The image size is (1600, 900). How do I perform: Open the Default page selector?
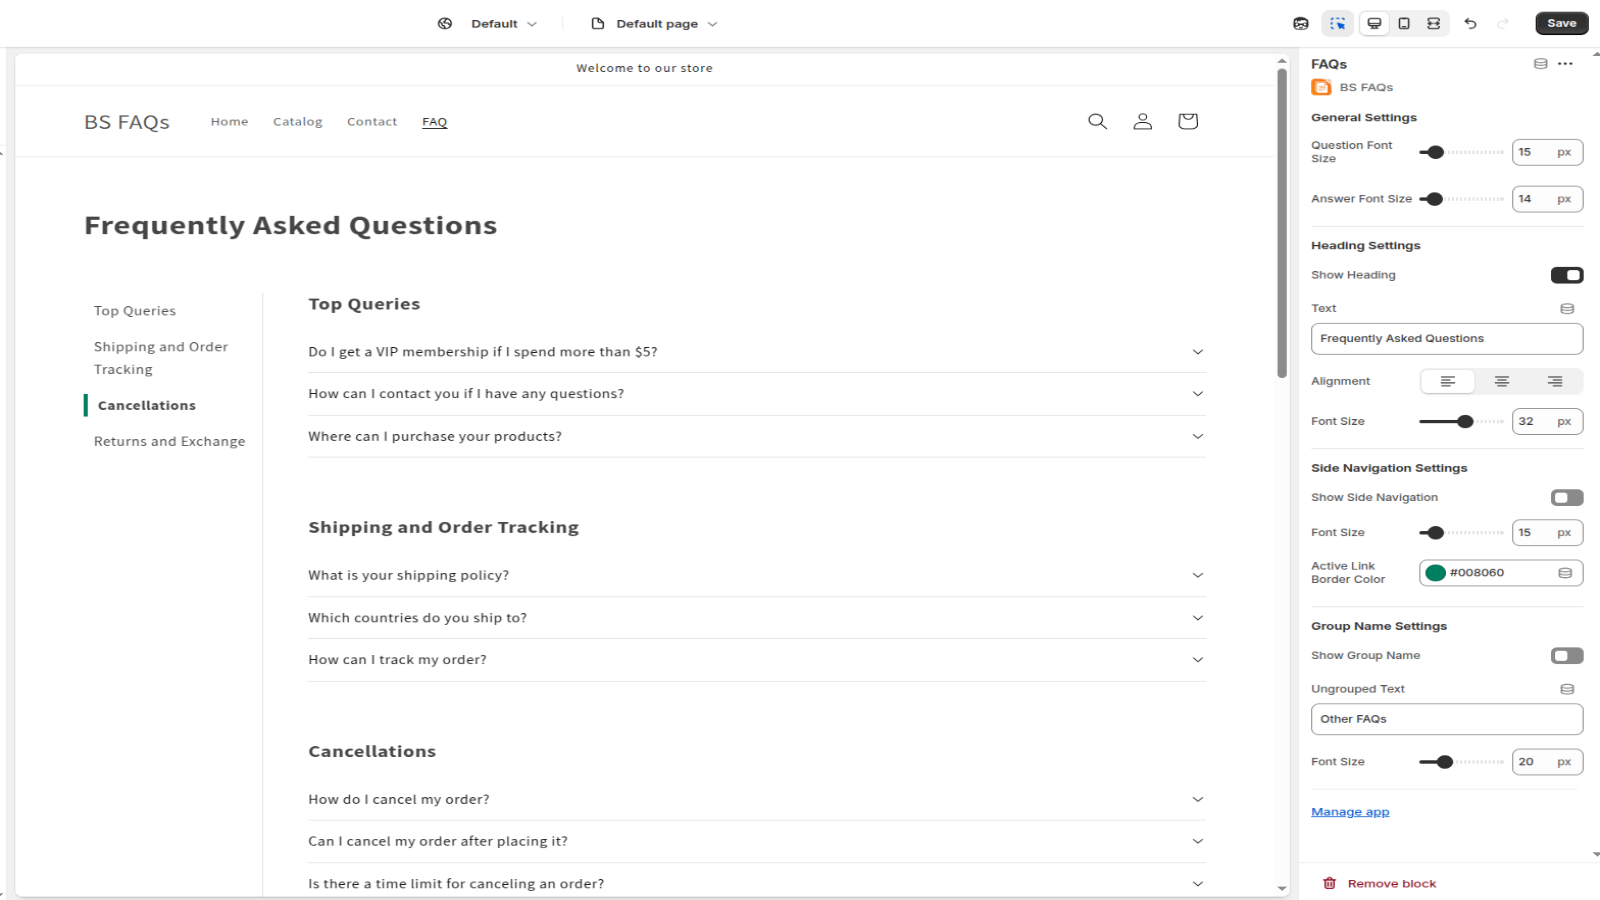(x=655, y=23)
